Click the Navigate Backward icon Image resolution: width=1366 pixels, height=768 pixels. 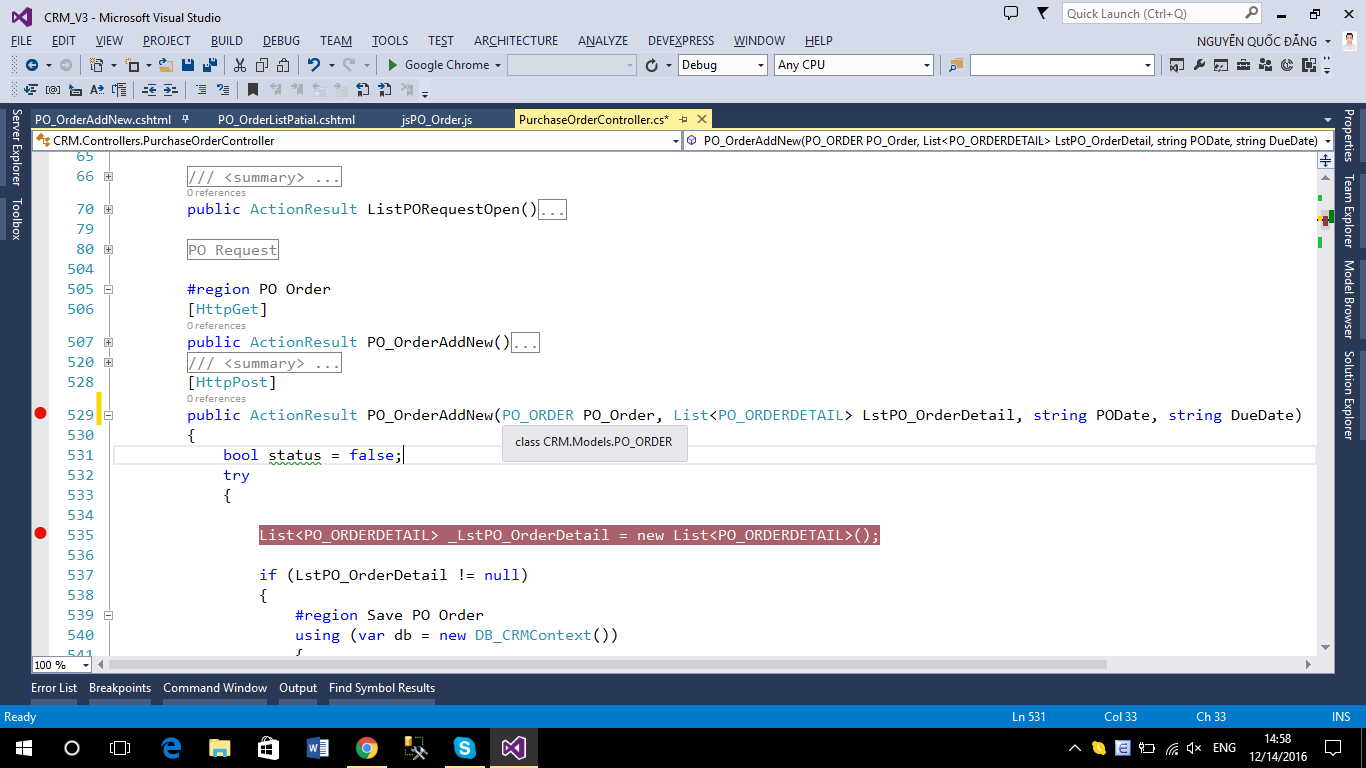click(x=32, y=65)
